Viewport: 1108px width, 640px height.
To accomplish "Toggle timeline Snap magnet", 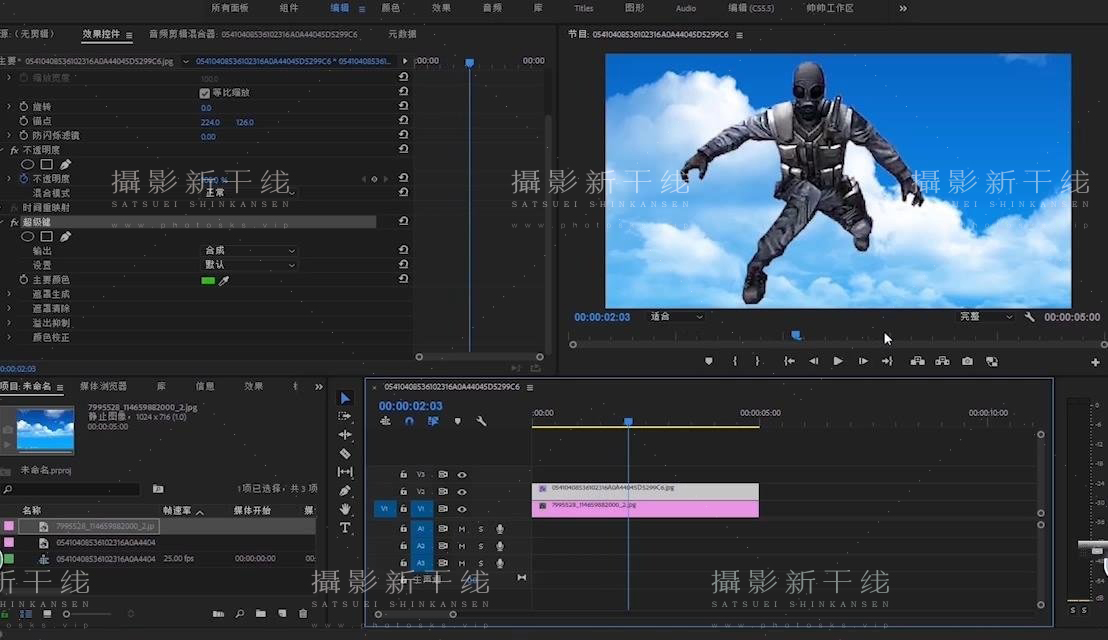I will 409,421.
